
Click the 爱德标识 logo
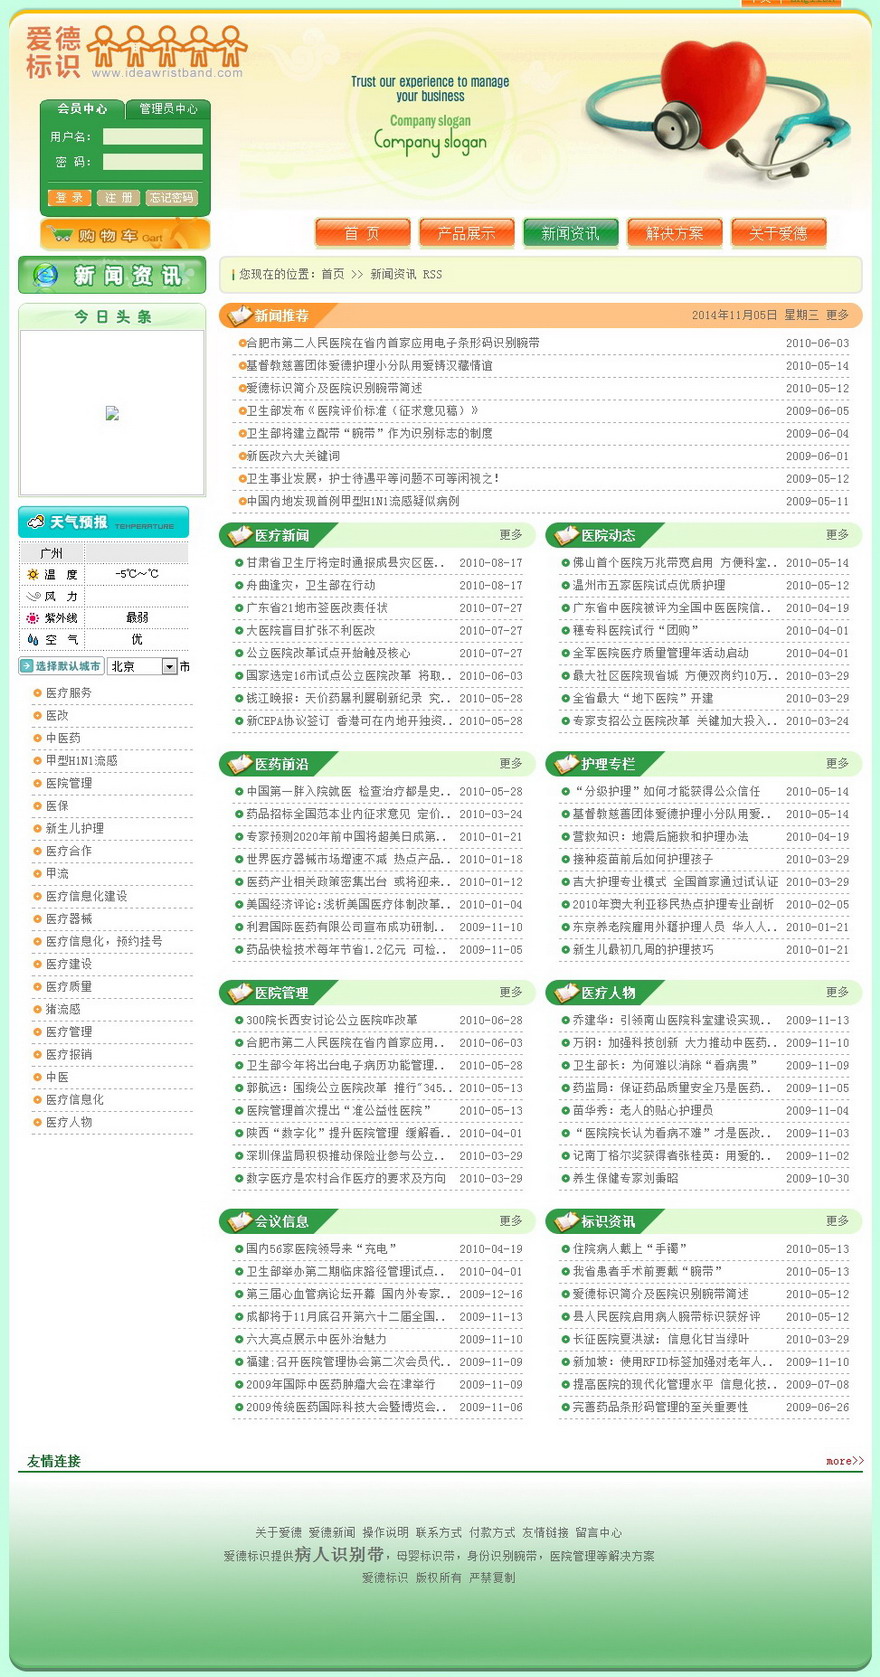click(x=136, y=52)
